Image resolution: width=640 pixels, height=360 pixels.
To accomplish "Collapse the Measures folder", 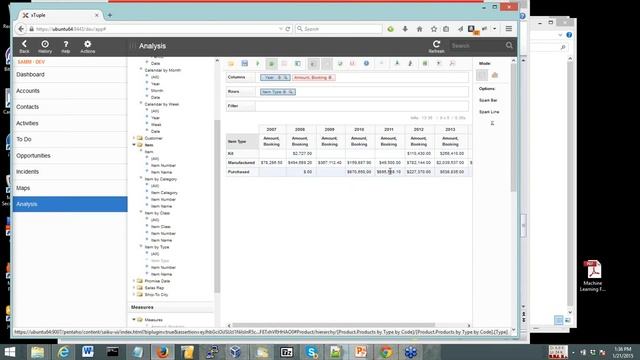I will click(134, 320).
